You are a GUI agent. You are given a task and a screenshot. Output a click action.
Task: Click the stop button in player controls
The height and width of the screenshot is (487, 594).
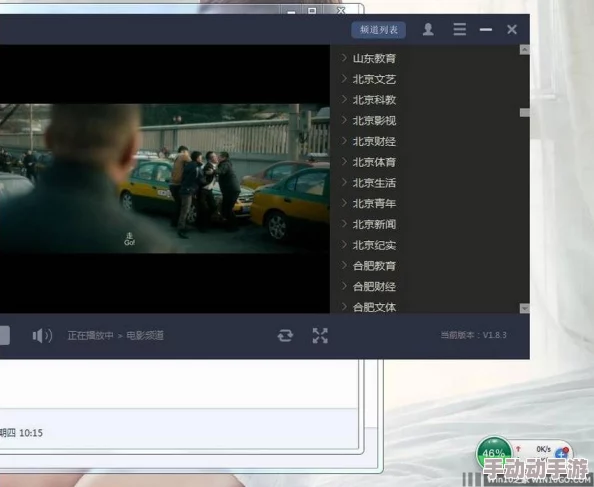click(4, 336)
